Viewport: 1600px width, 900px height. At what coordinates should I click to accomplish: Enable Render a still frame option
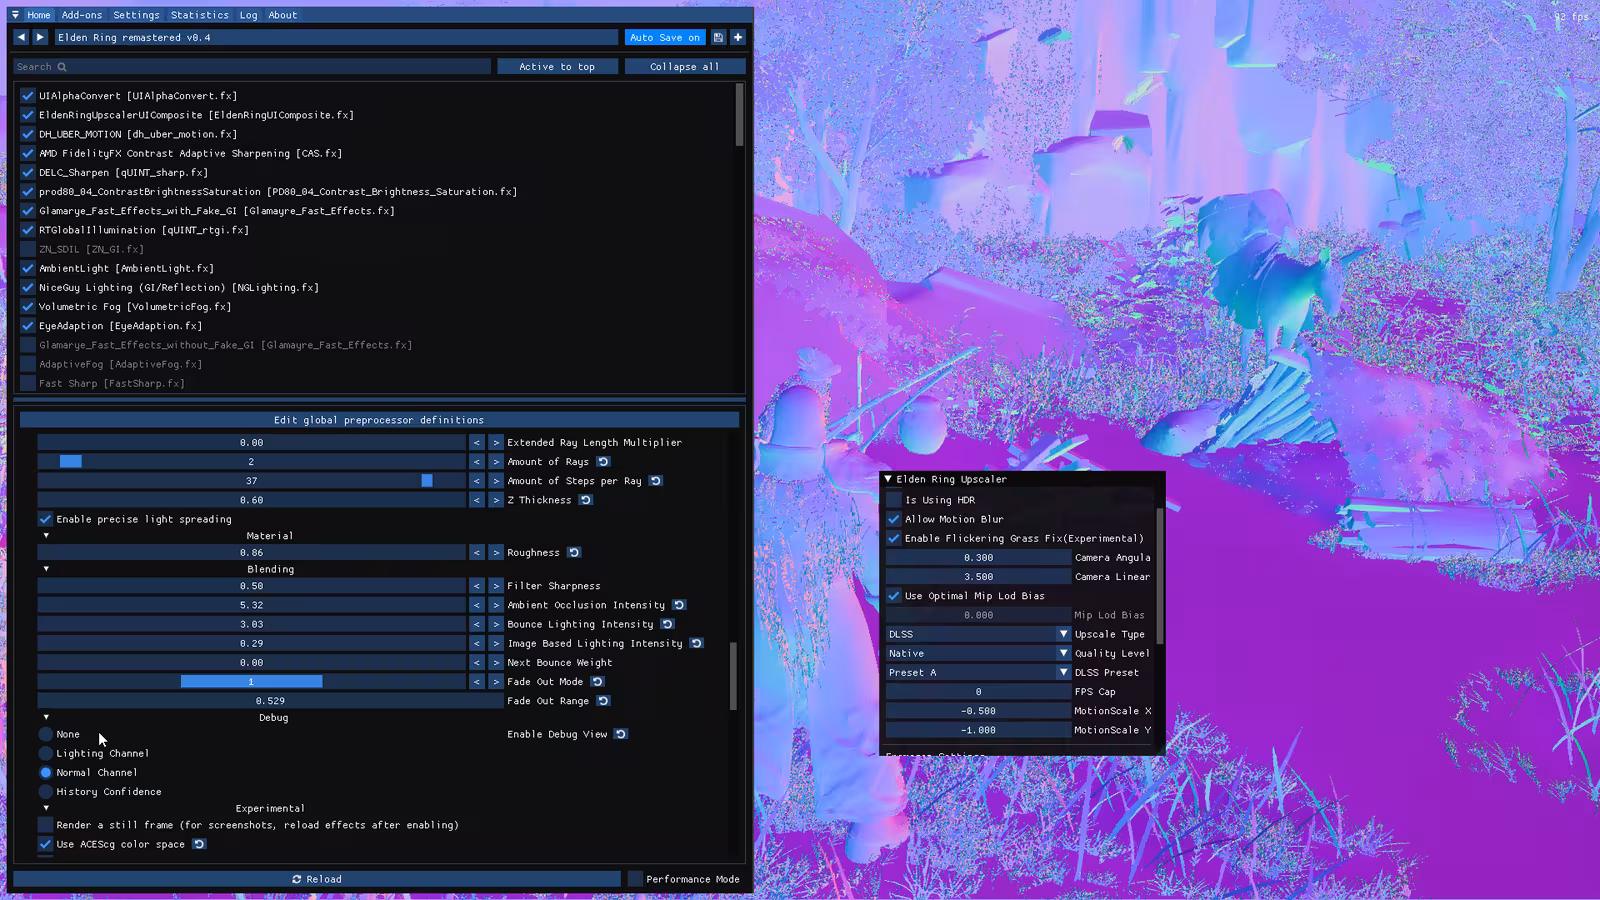[x=45, y=824]
